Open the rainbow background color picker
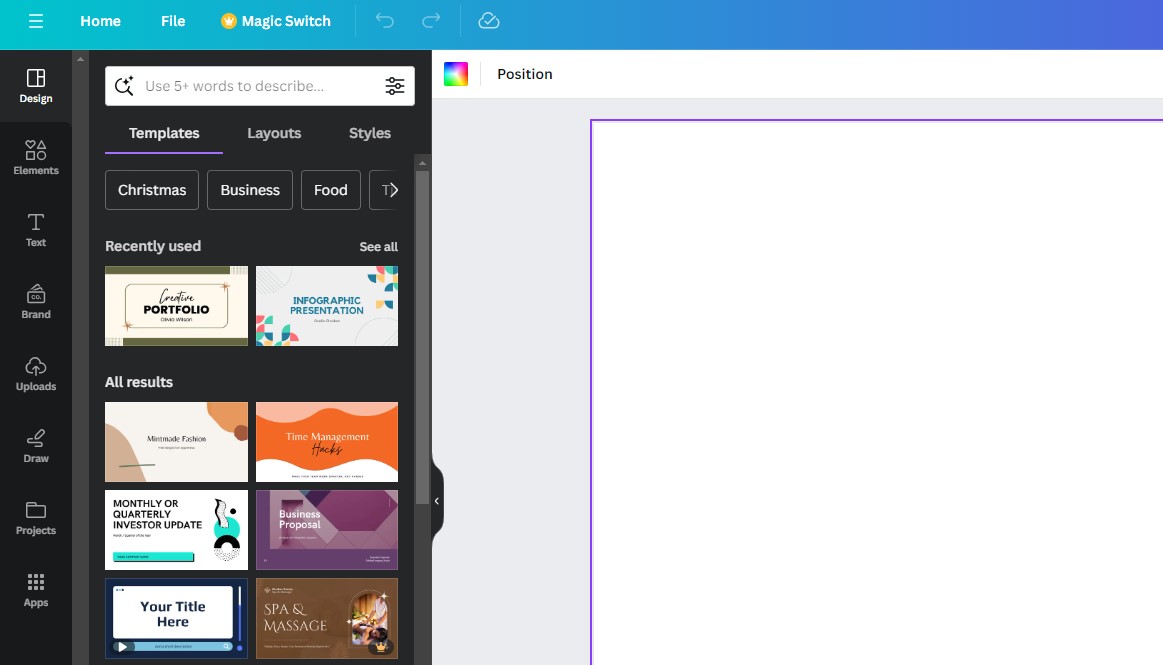This screenshot has width=1163, height=665. [x=455, y=74]
